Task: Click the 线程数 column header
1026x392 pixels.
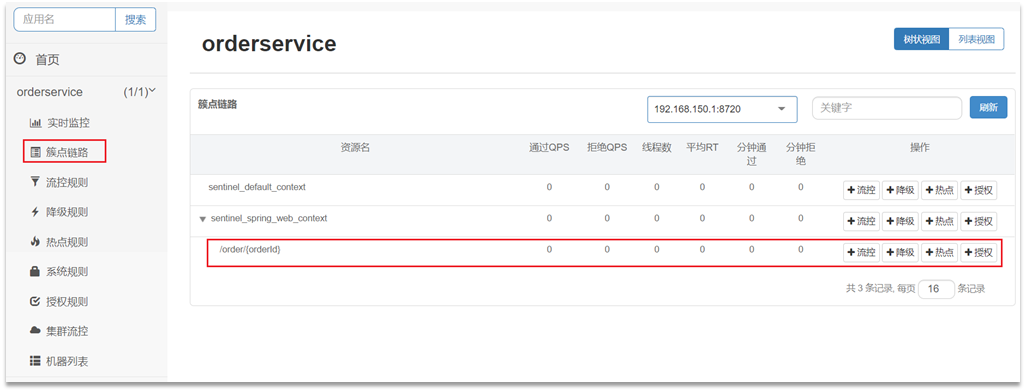Action: (656, 148)
